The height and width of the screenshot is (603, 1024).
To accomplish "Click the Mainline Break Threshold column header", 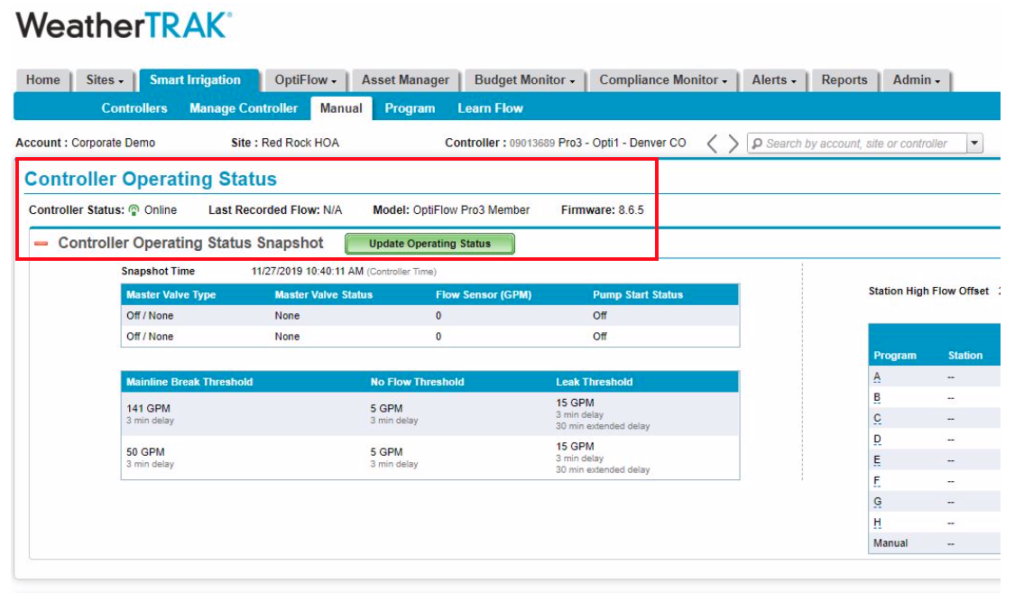I will tap(189, 382).
